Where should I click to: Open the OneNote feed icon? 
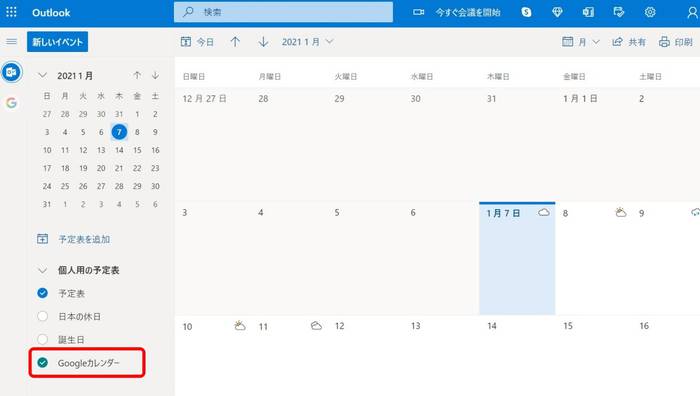point(588,12)
